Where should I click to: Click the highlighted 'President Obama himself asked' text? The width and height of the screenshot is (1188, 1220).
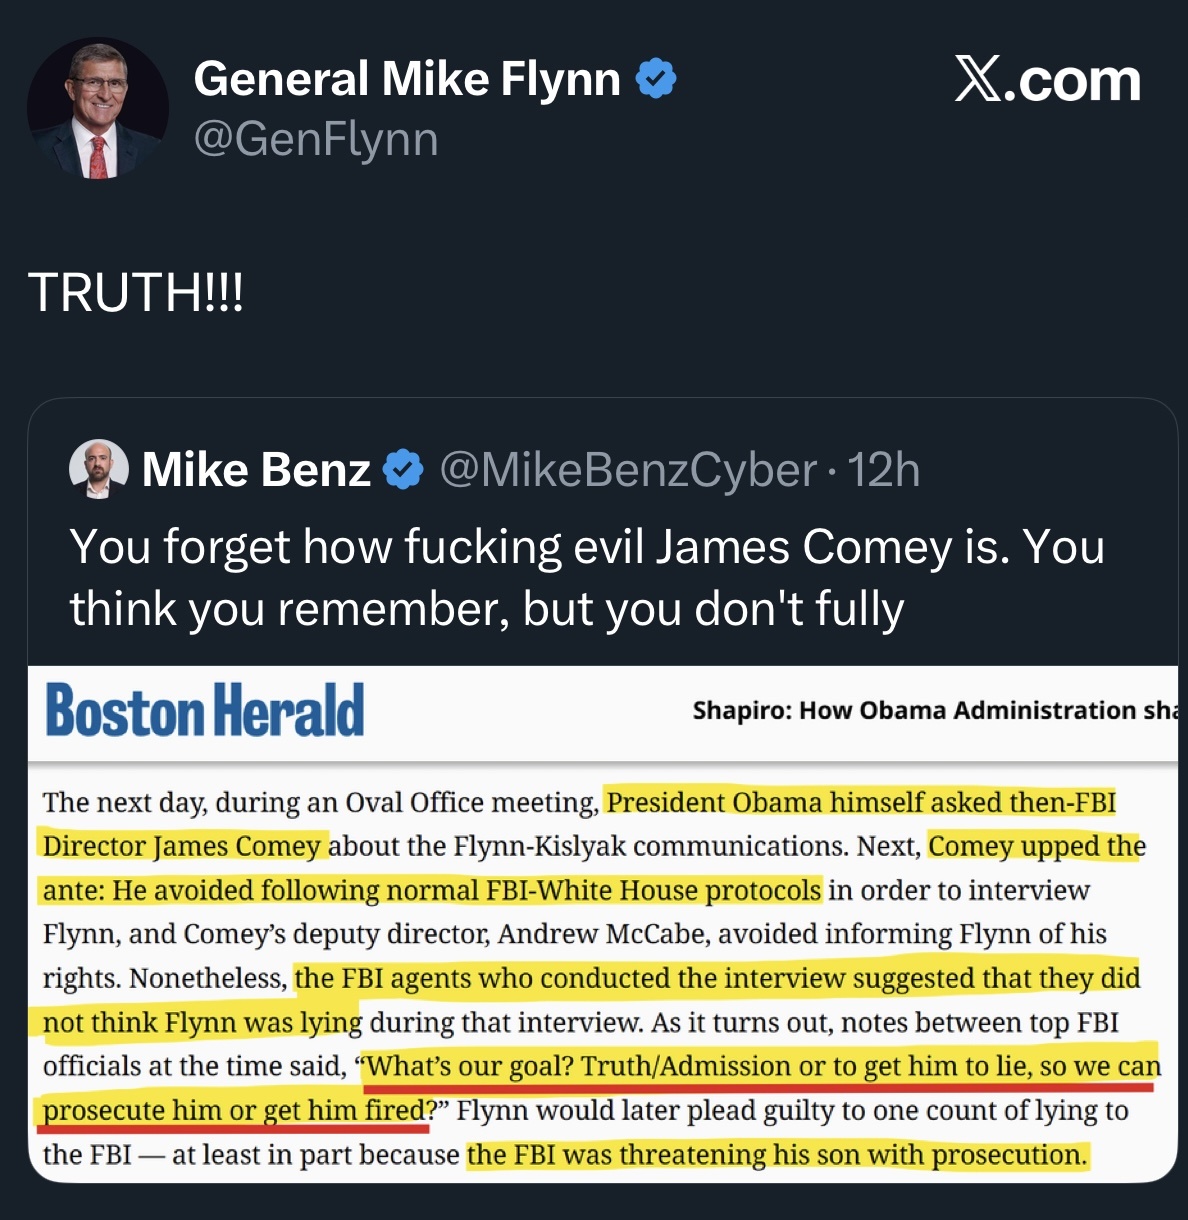[x=861, y=803]
